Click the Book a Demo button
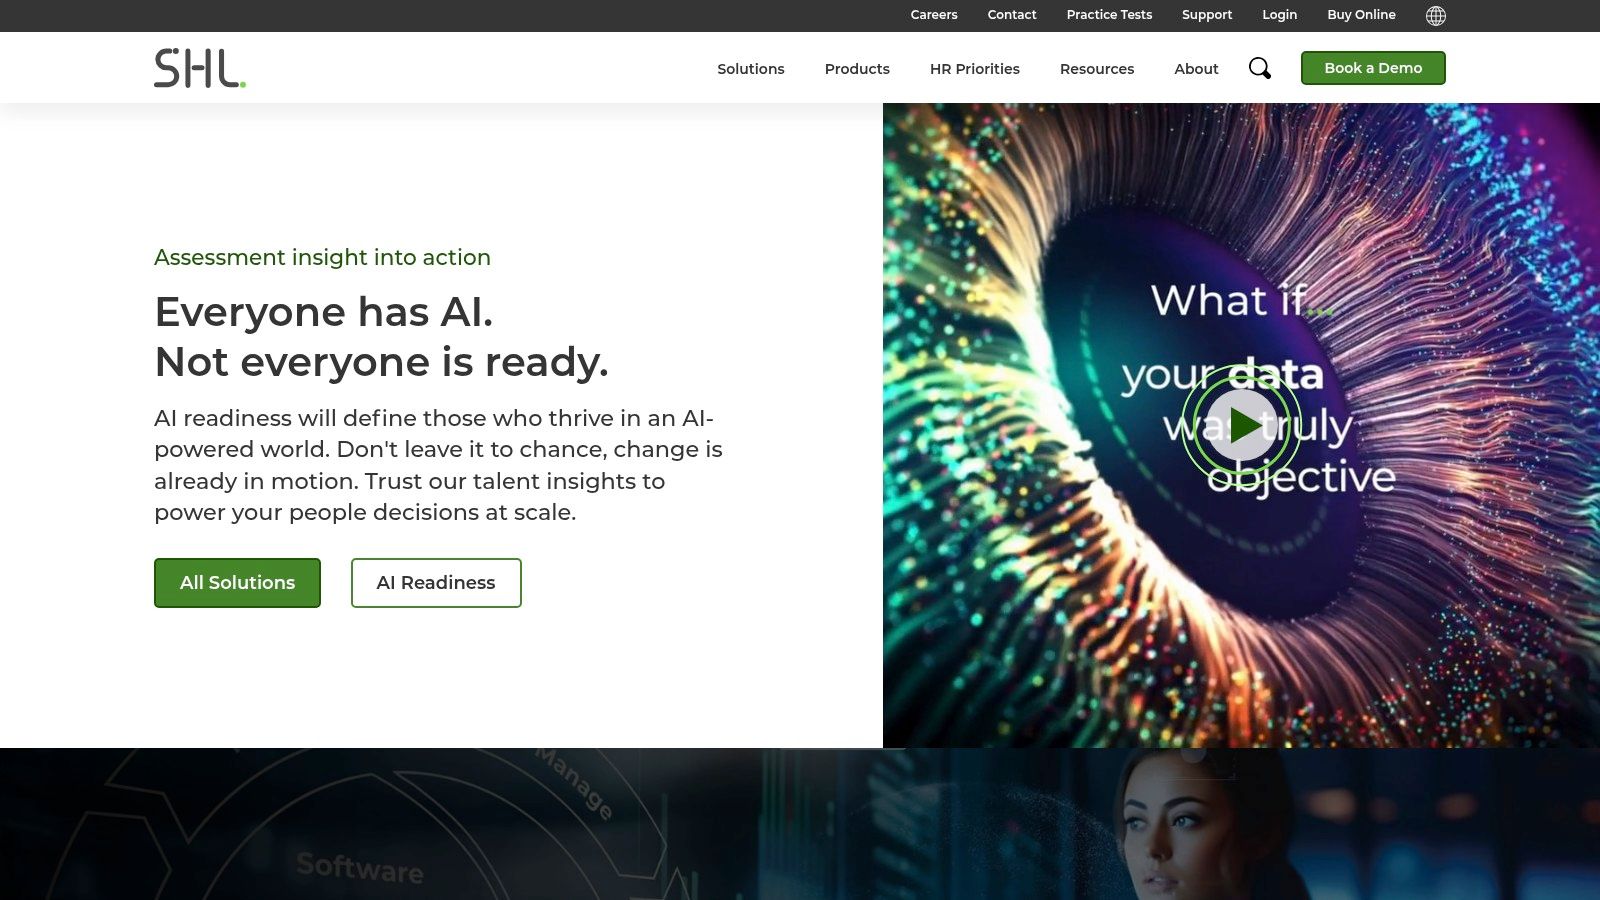Image resolution: width=1600 pixels, height=900 pixels. [1373, 68]
